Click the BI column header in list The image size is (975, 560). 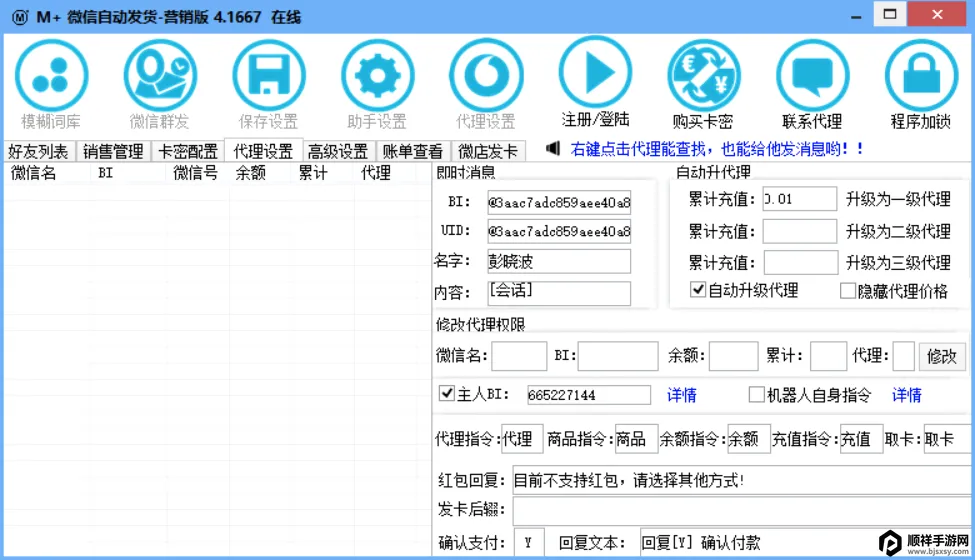[105, 173]
